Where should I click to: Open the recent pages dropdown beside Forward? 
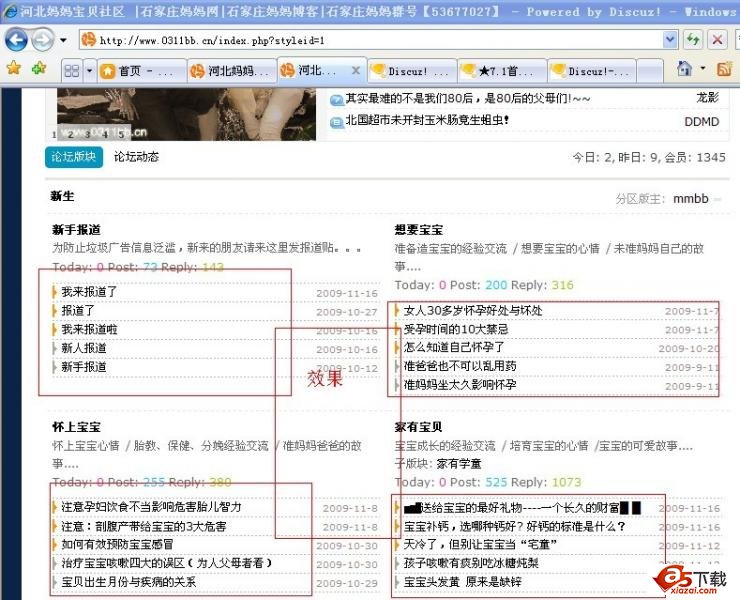(62, 41)
